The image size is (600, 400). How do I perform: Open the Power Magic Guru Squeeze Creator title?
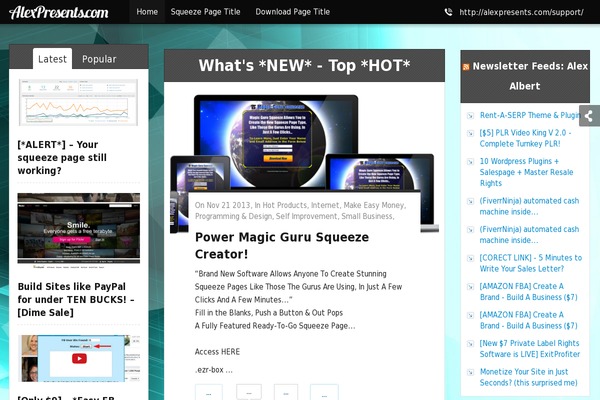[x=282, y=245]
